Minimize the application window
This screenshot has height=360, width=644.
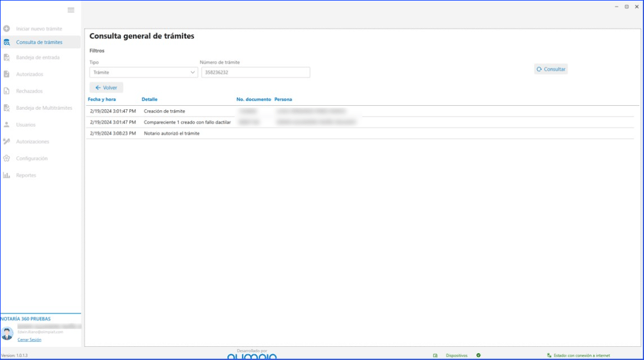[616, 7]
